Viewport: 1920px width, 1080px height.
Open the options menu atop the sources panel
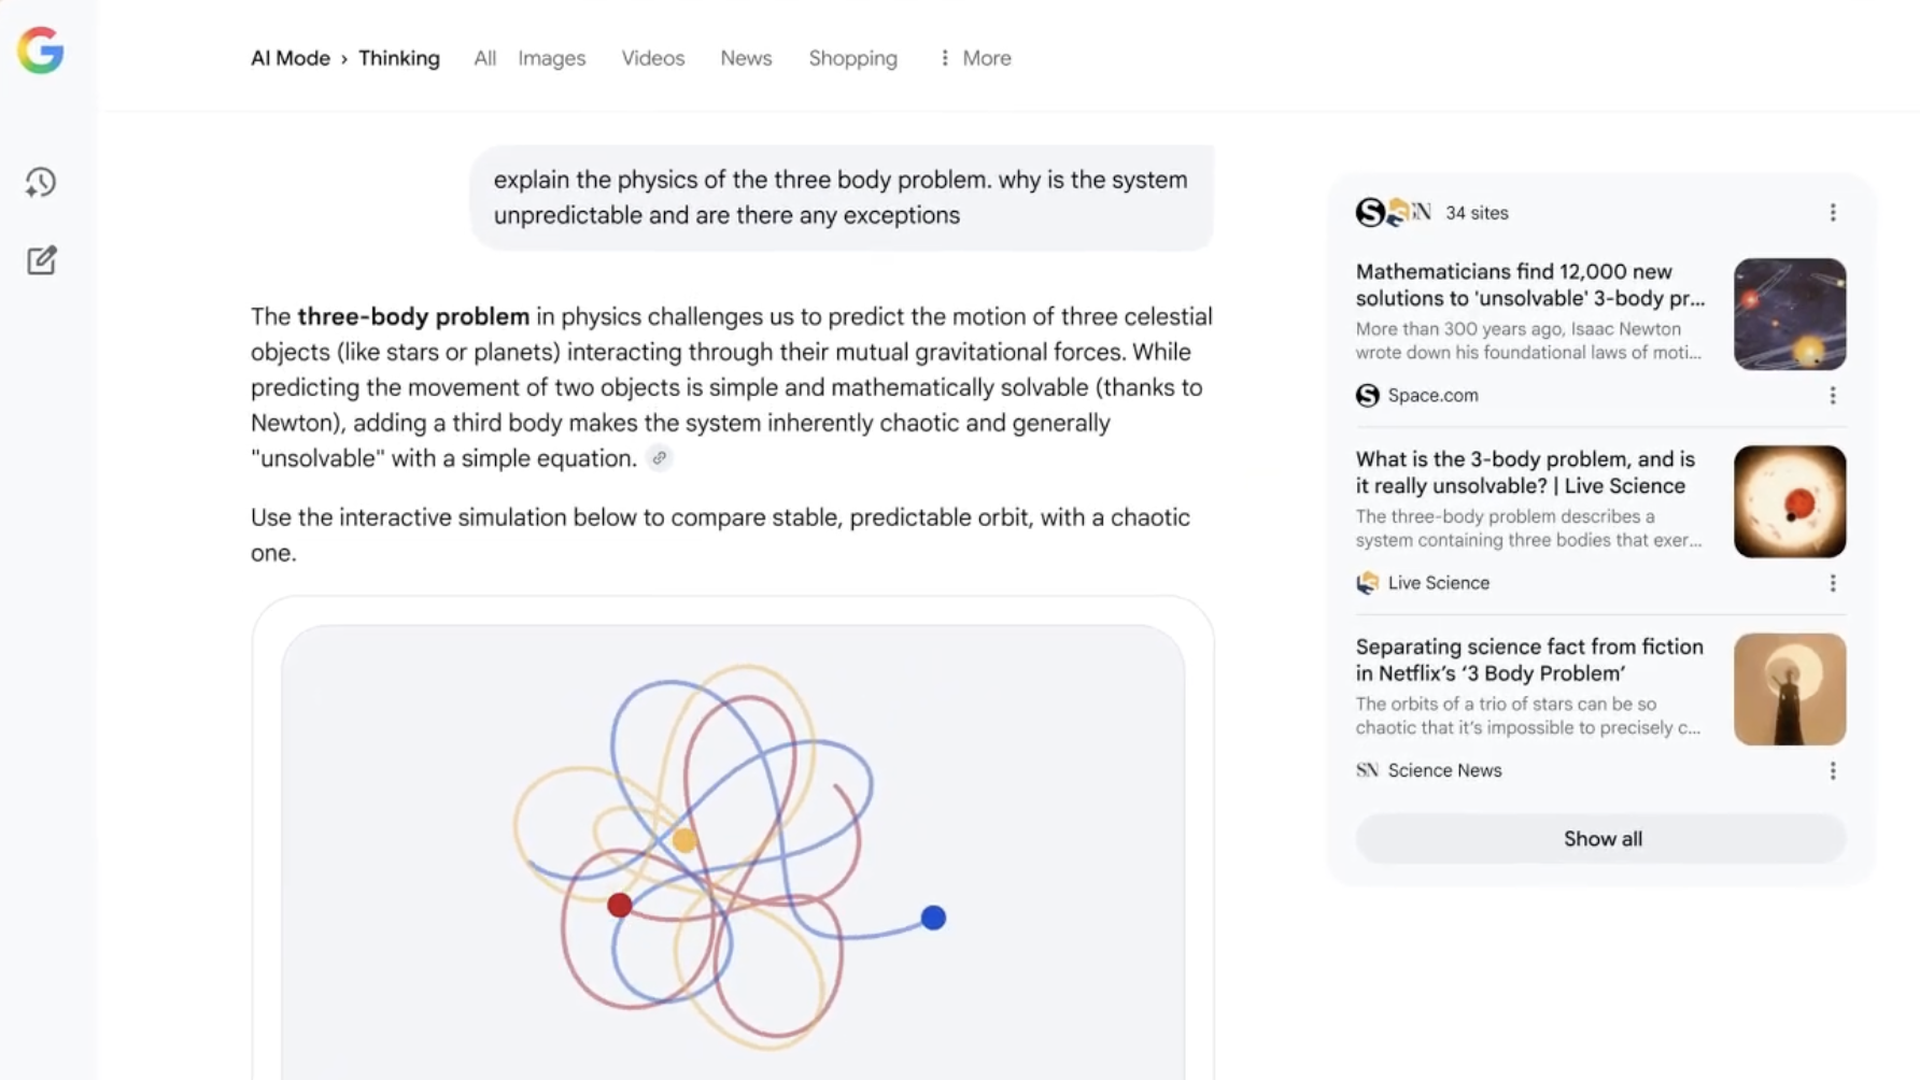(x=1832, y=212)
